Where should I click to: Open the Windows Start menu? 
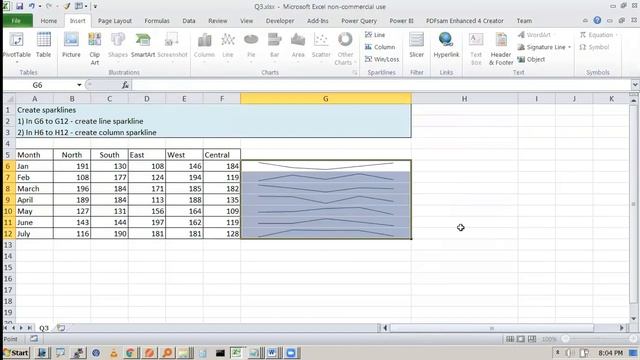point(17,353)
